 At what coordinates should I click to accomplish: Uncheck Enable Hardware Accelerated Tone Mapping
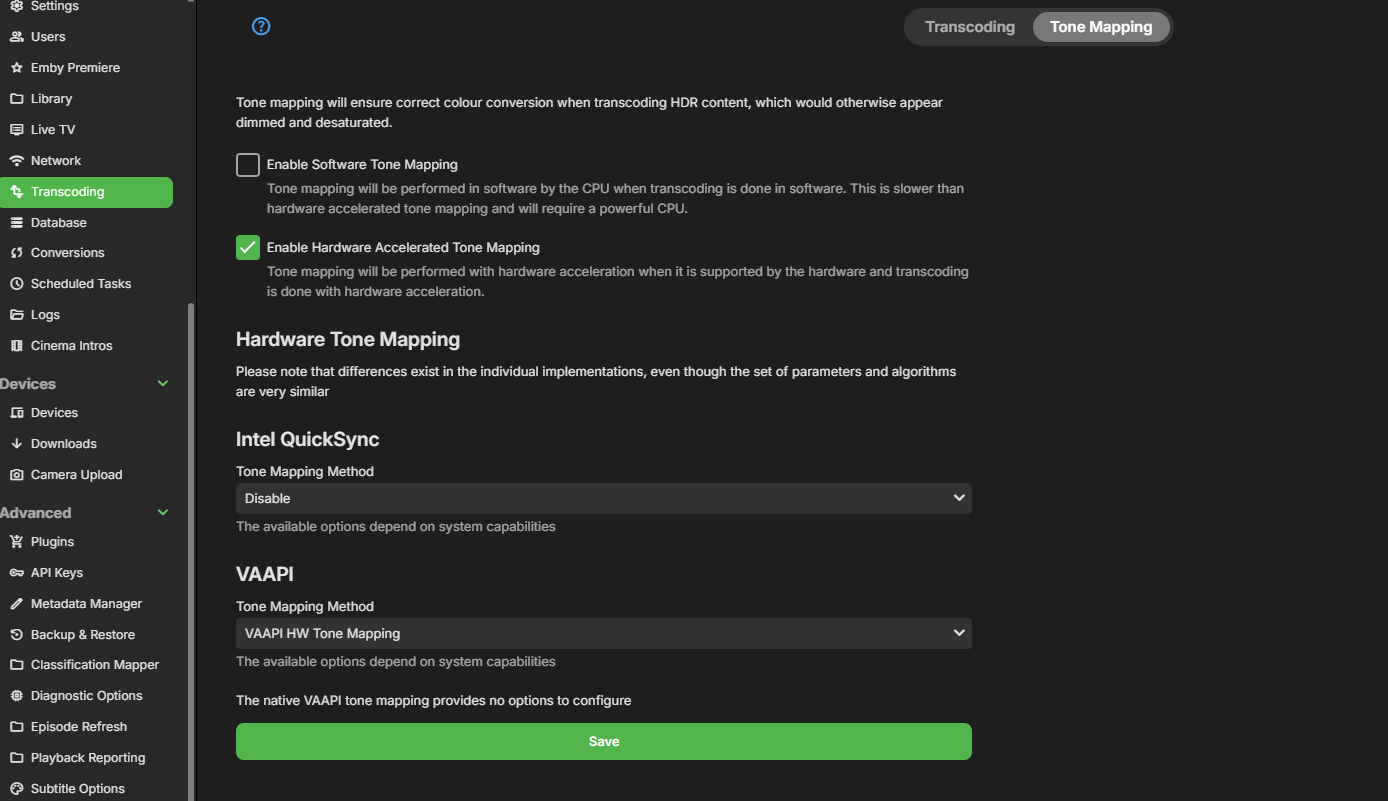tap(248, 248)
